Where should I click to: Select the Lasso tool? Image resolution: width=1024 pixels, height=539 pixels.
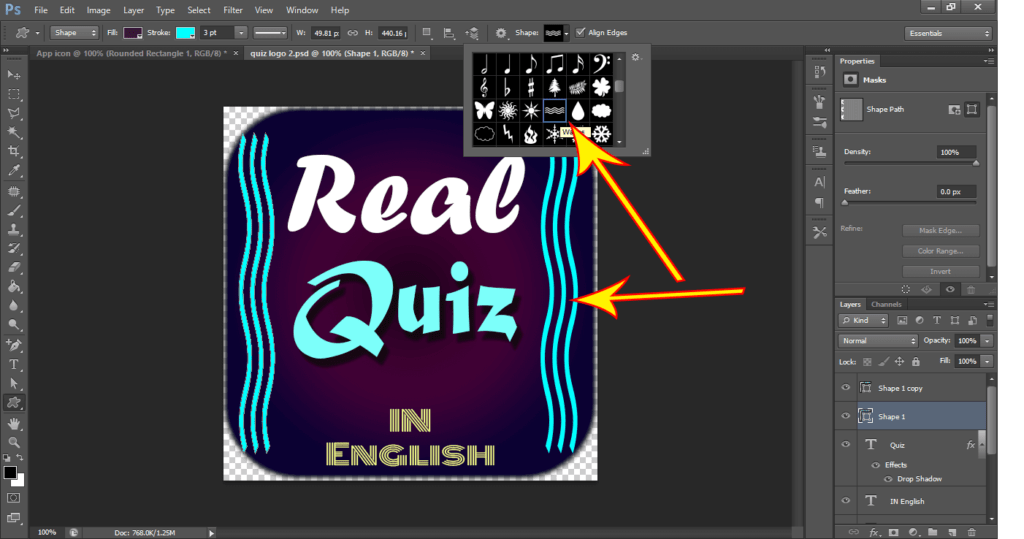[14, 113]
